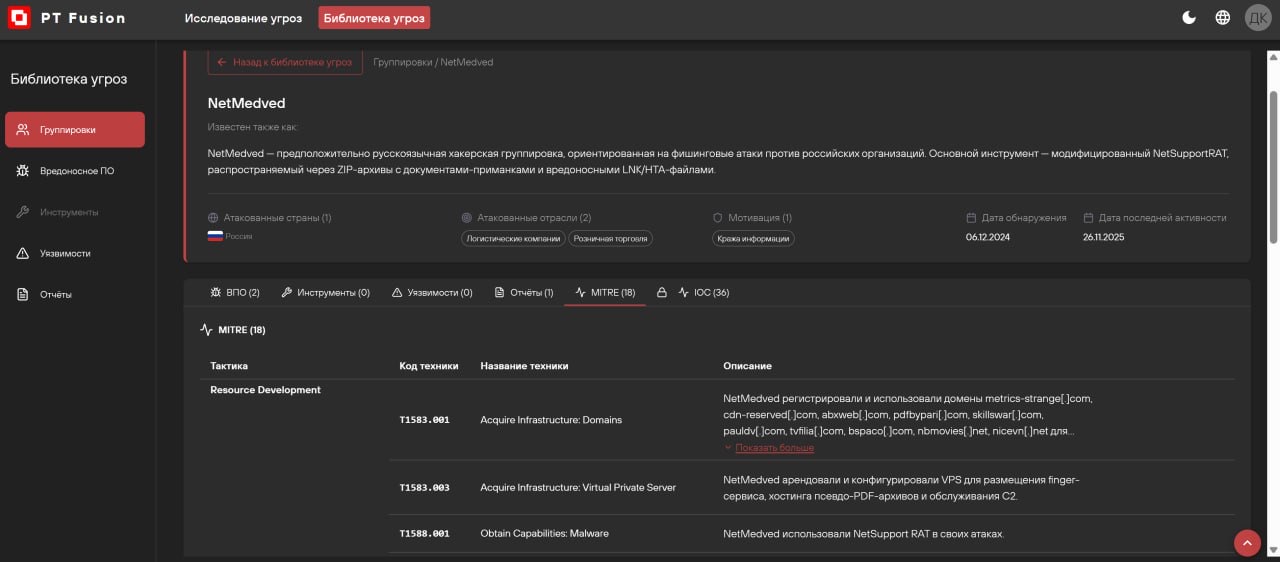Click the shield icon beside Мотивация
This screenshot has width=1280, height=562.
pos(717,217)
